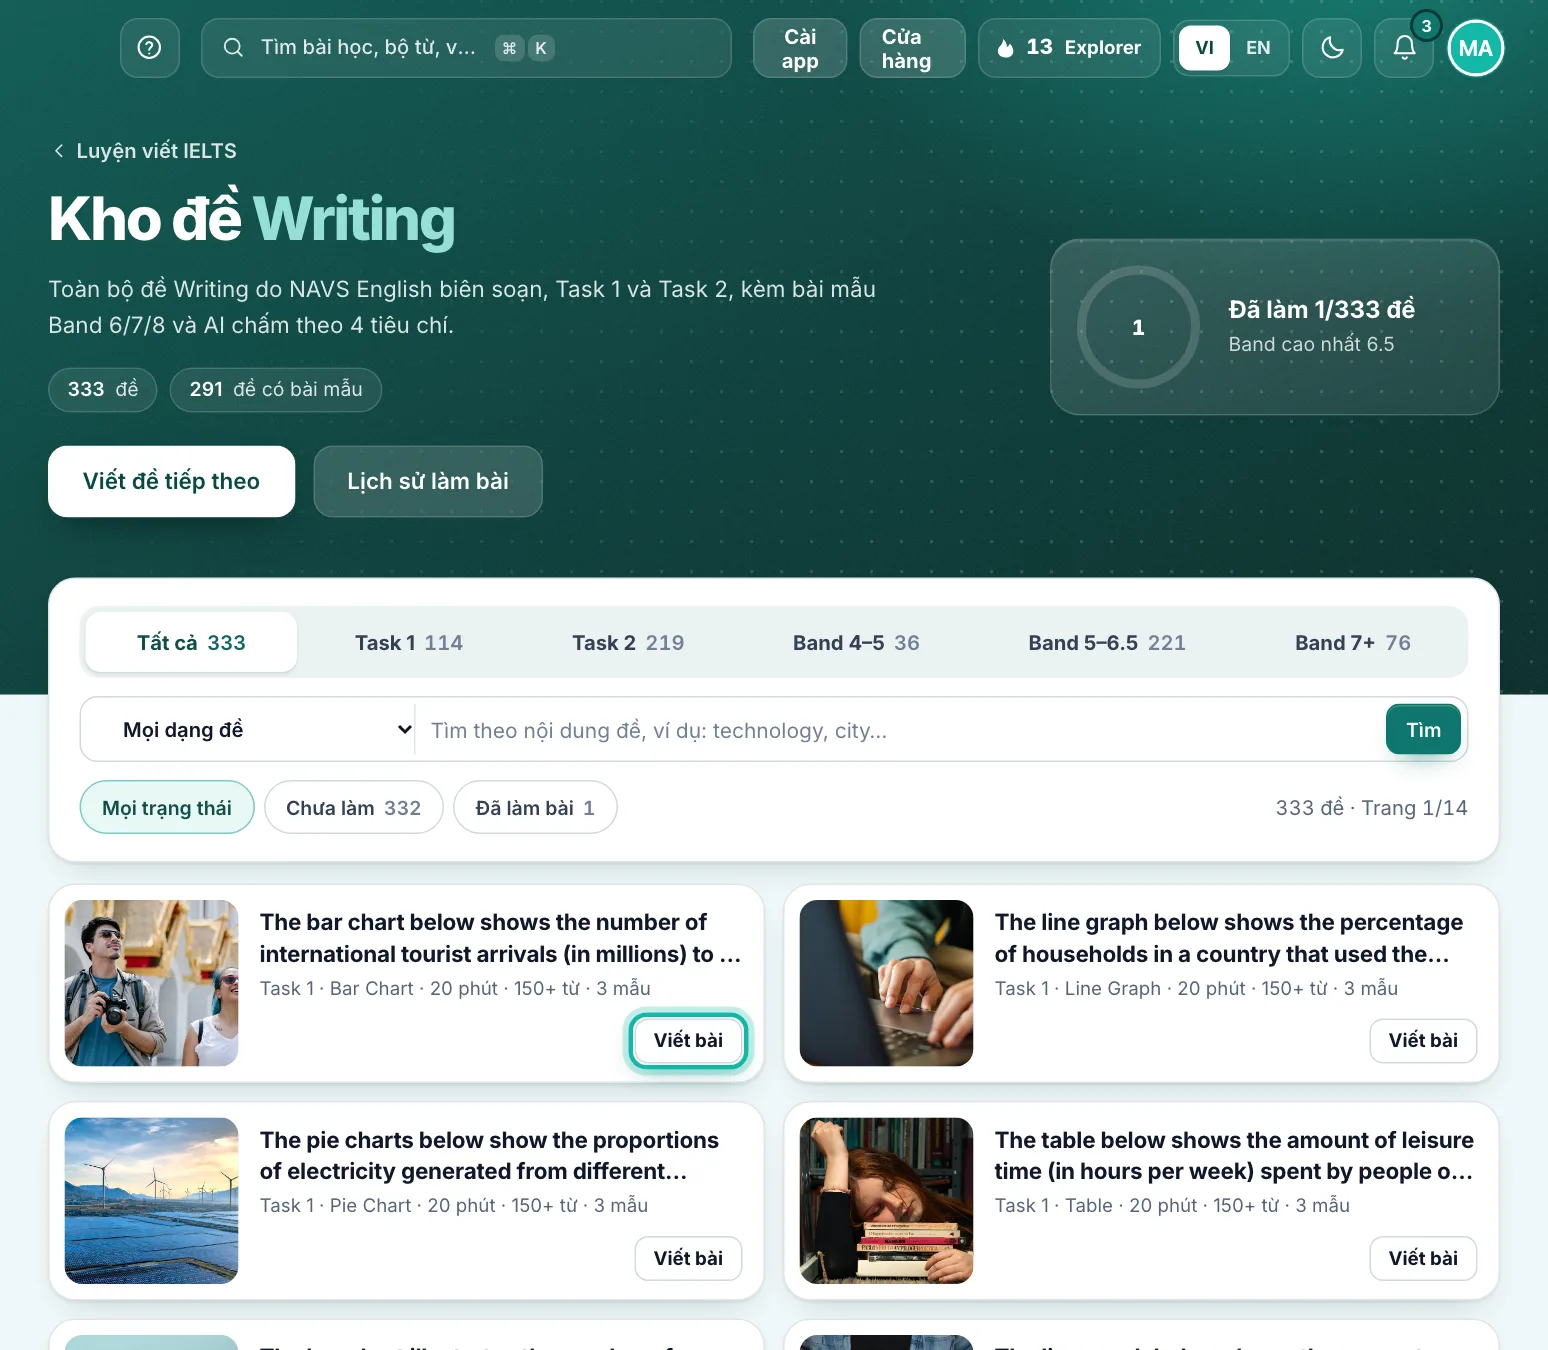
Task: Open the help question mark icon
Action: 150,48
